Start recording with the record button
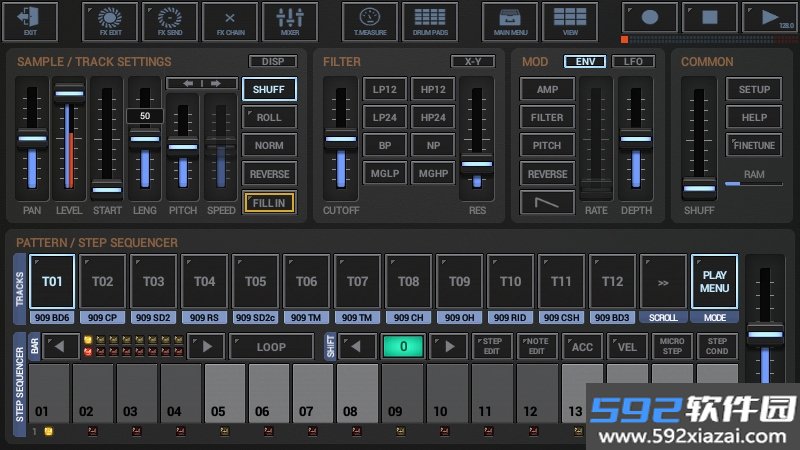The height and width of the screenshot is (450, 800). pyautogui.click(x=649, y=17)
